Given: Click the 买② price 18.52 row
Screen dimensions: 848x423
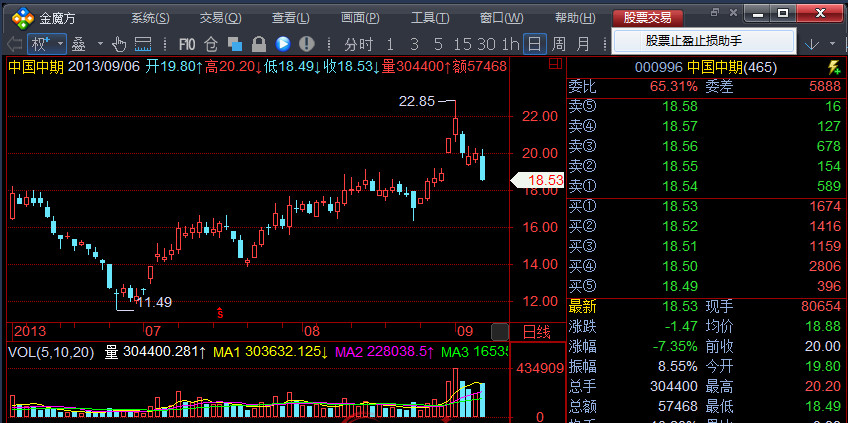Looking at the screenshot, I should (705, 226).
